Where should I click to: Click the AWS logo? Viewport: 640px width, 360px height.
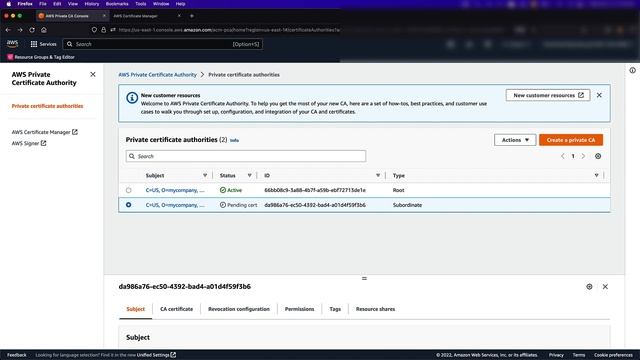(x=12, y=44)
